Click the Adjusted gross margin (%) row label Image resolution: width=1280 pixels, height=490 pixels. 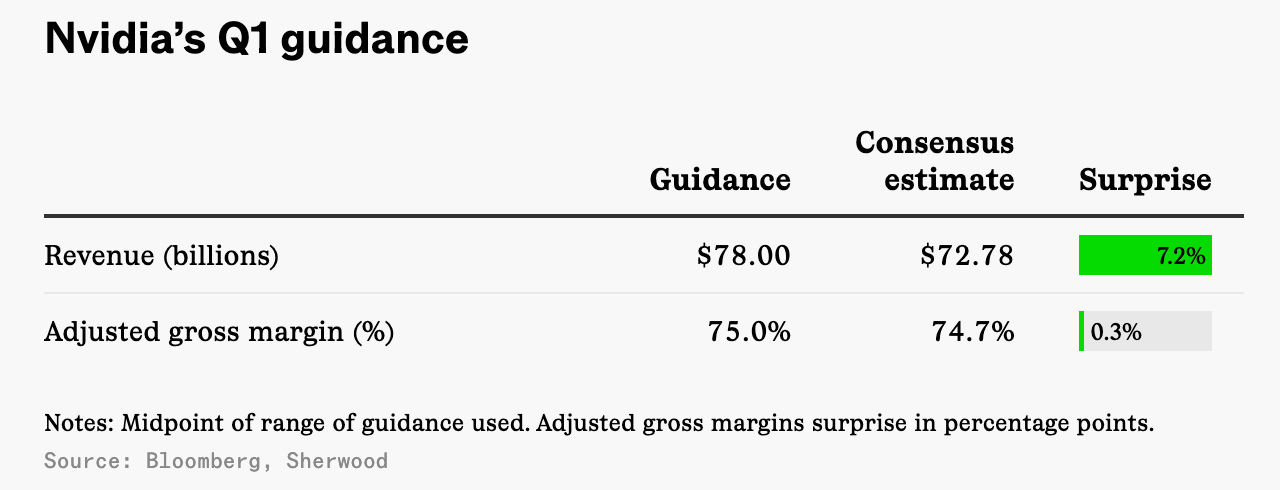coord(219,332)
